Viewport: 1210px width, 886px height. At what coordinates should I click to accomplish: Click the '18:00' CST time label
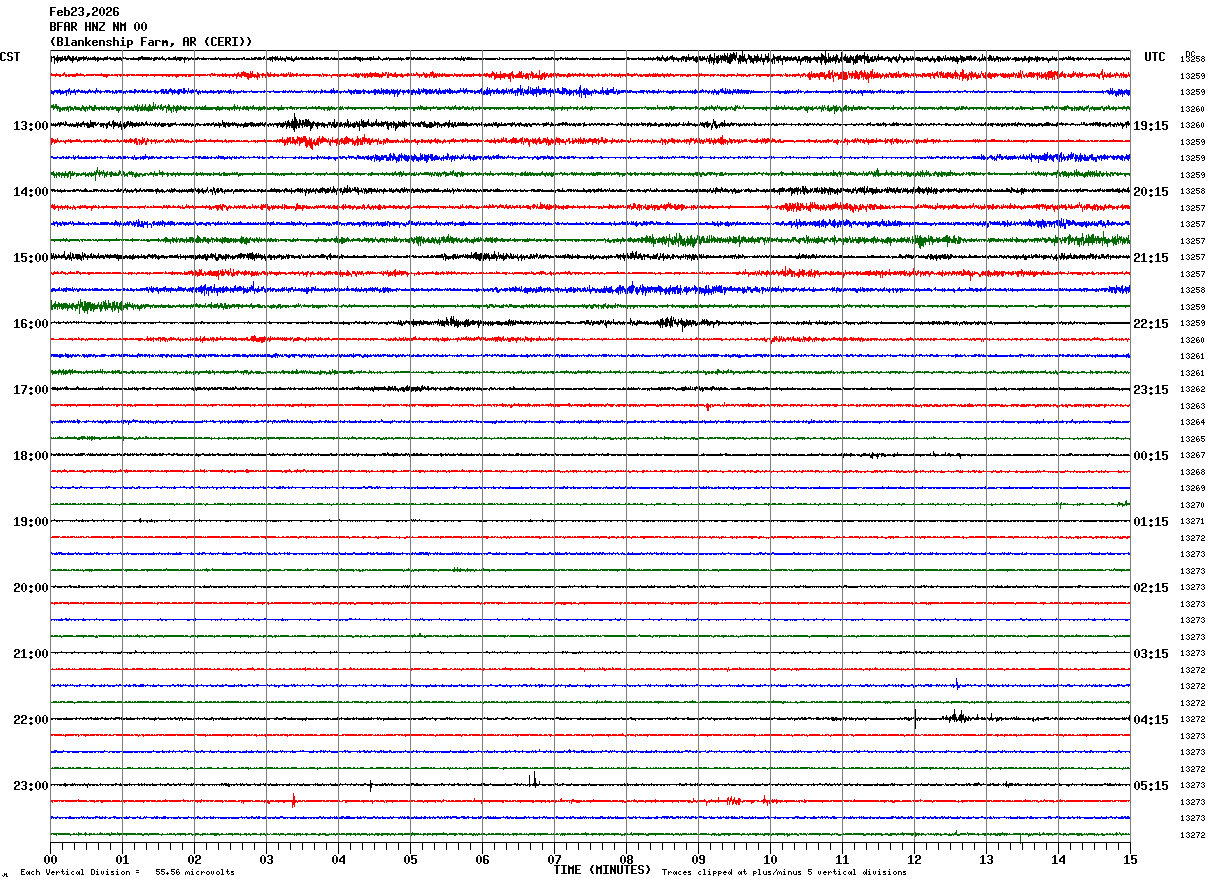[x=30, y=456]
